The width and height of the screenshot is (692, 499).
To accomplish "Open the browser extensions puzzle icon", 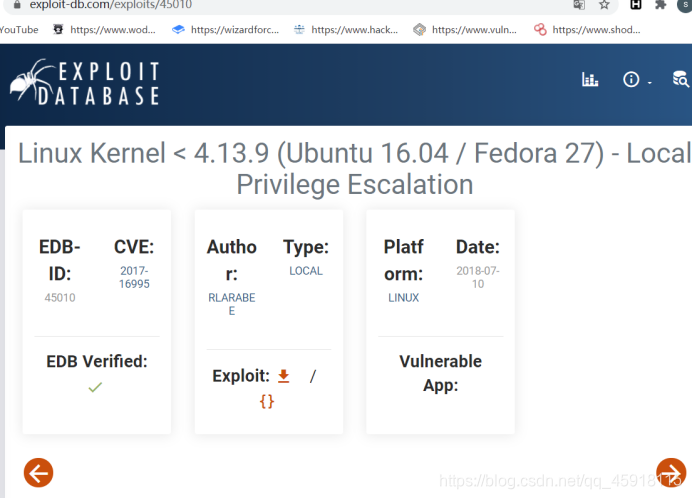I will (660, 4).
